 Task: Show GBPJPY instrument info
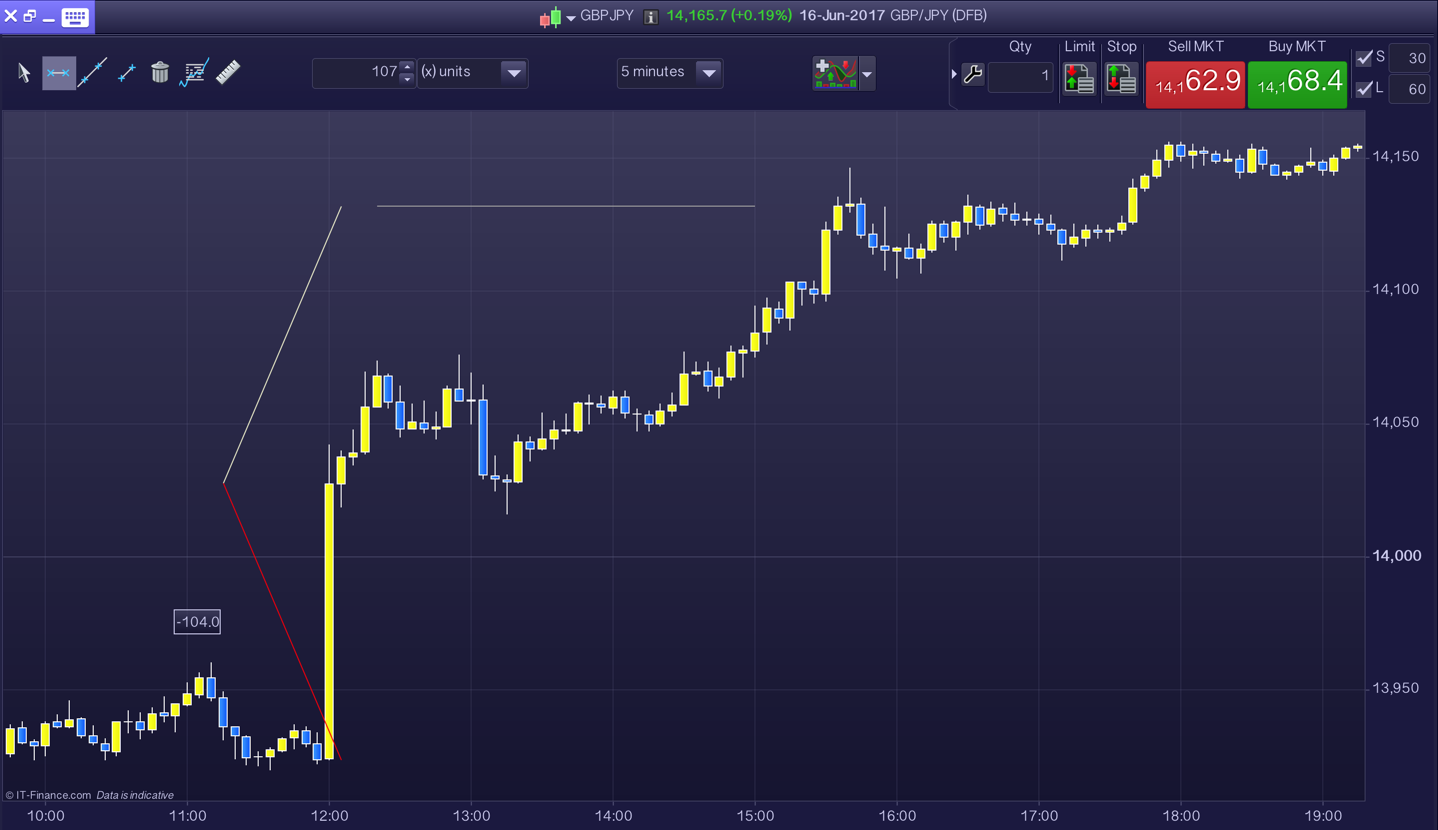[x=650, y=16]
